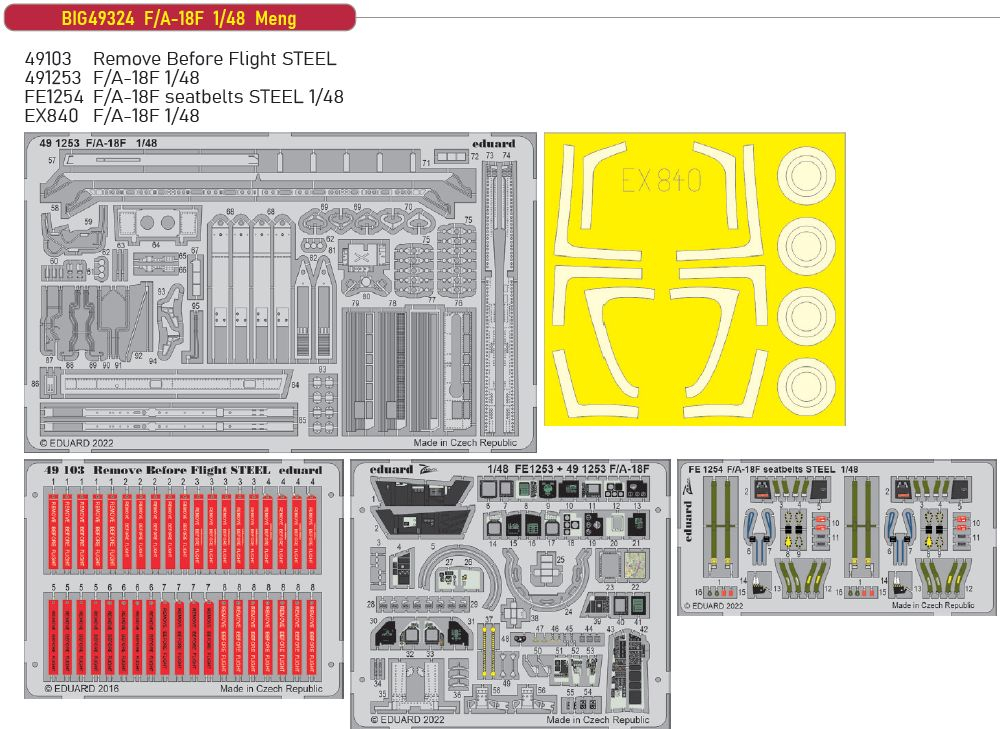Select the "491253 F/A-18F 1/48" list line
The image size is (1000, 729).
pyautogui.click(x=112, y=78)
